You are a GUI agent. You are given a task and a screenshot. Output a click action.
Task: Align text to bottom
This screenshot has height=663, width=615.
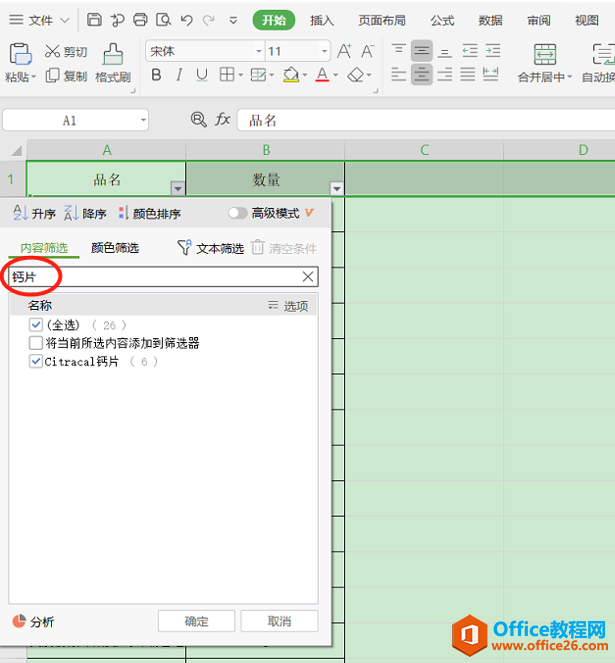click(x=444, y=51)
